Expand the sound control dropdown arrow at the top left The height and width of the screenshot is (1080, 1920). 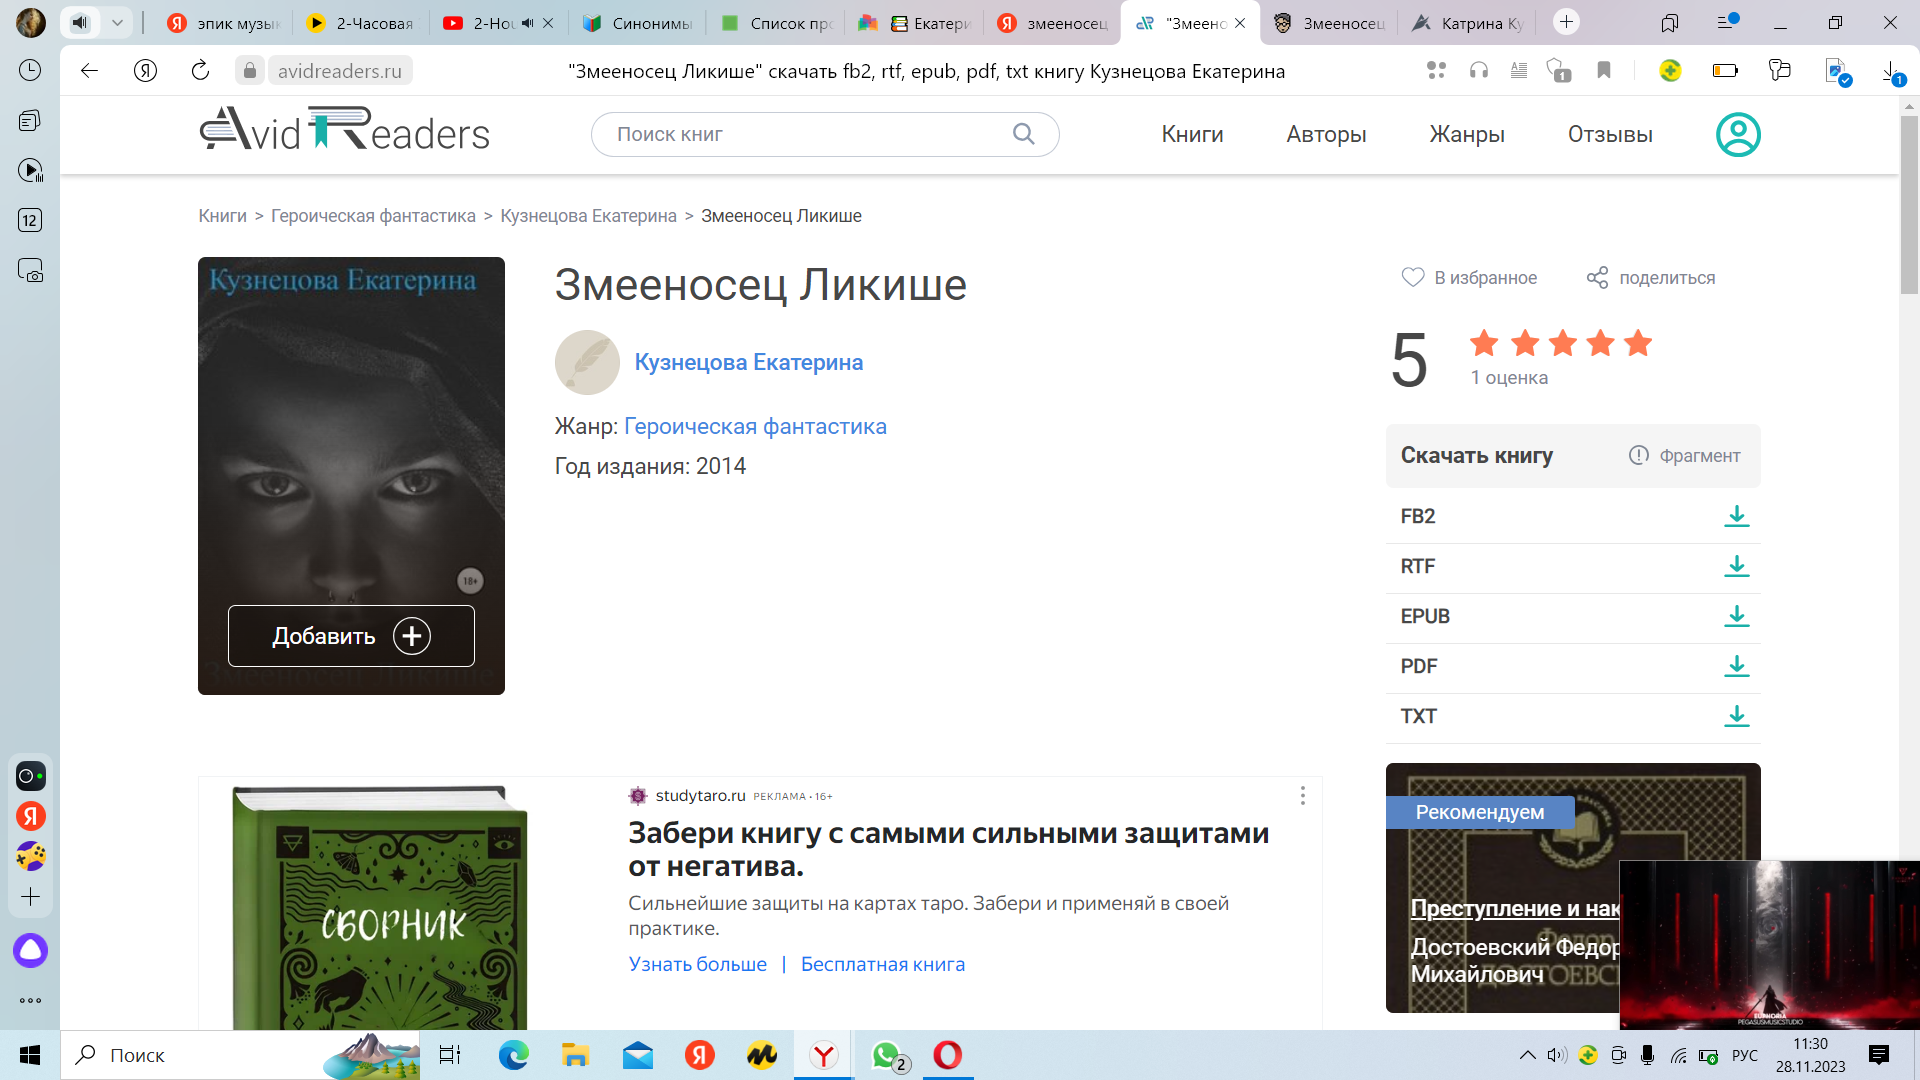[117, 22]
